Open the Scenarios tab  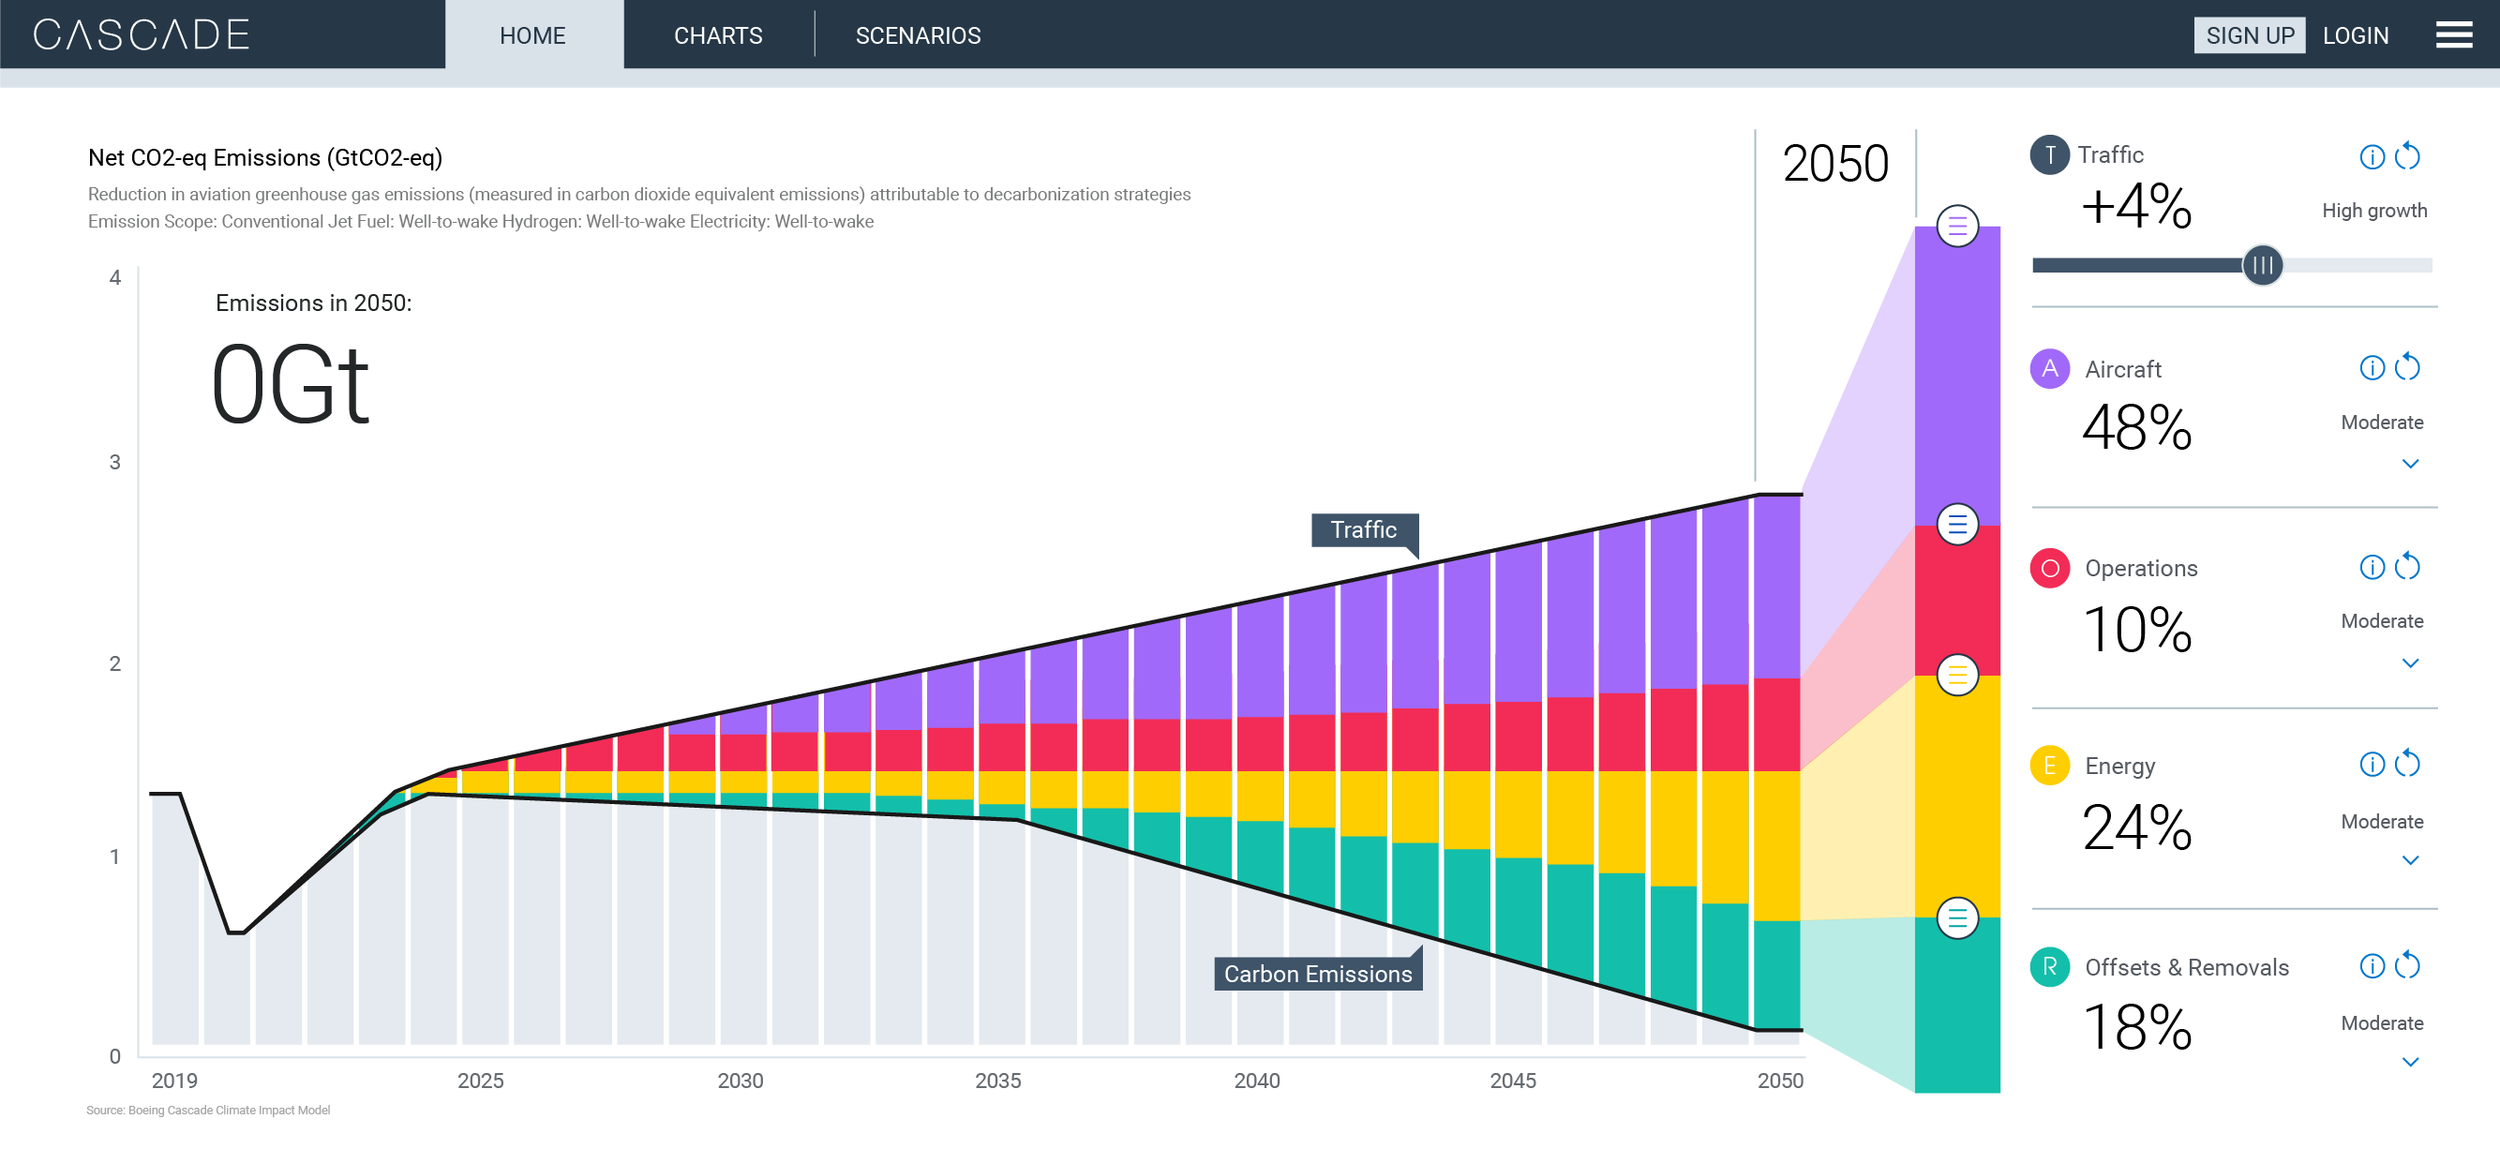[x=917, y=36]
